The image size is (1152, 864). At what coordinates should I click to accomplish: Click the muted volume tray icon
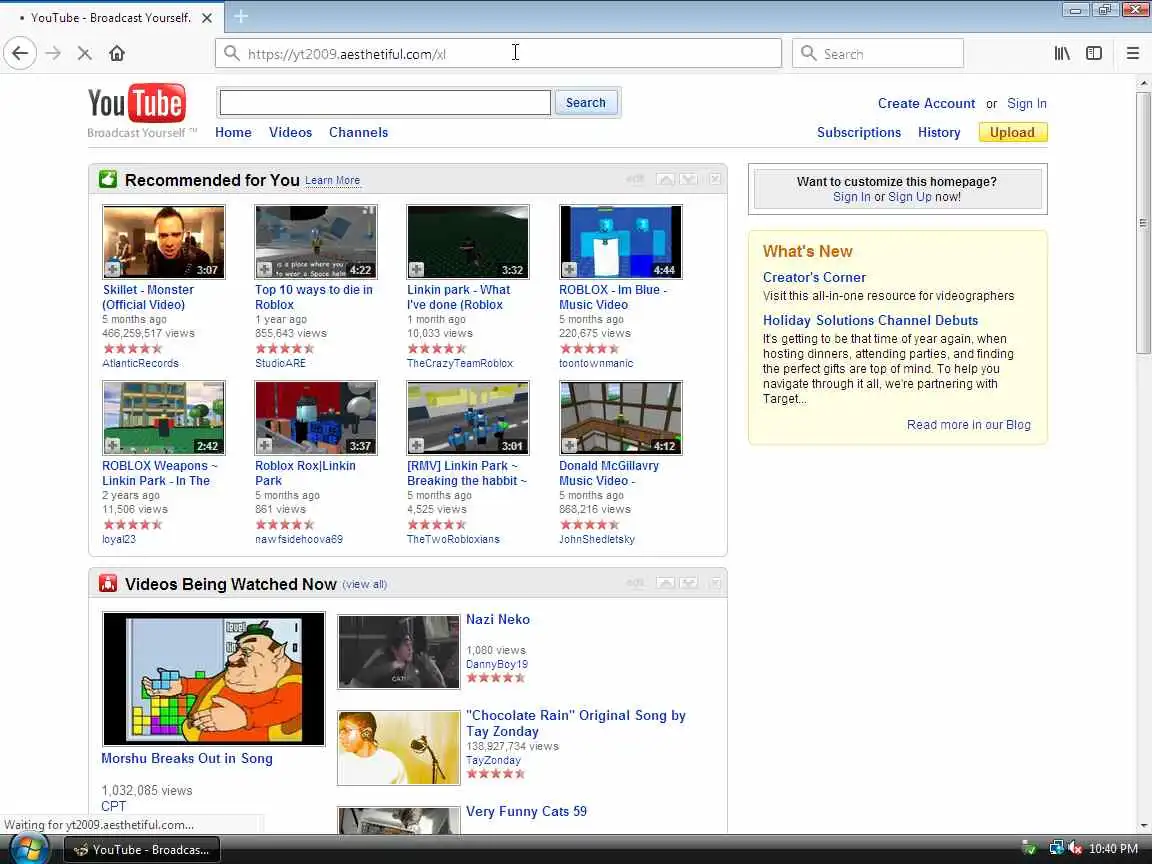click(1076, 849)
